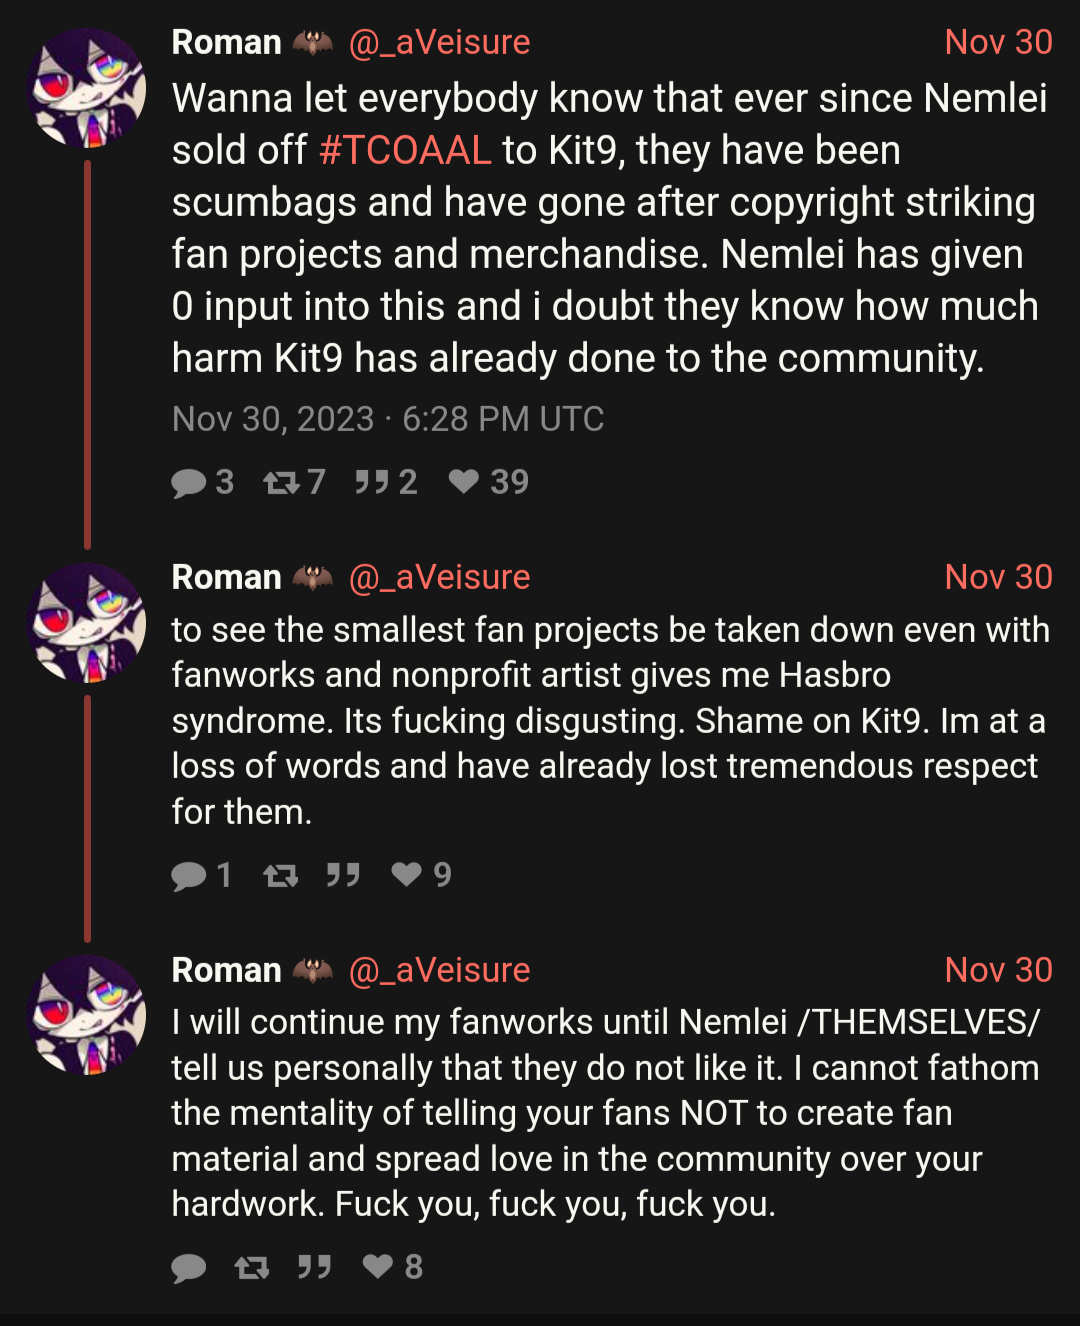
Task: Quote the Hasbro syndrome tweet
Action: click(x=343, y=875)
